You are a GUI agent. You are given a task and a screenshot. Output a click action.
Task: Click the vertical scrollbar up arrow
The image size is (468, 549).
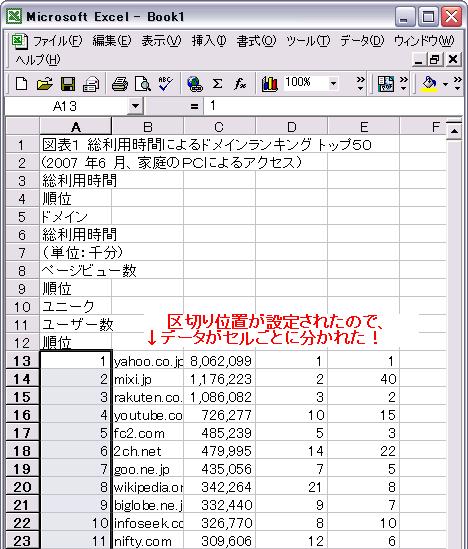[454, 131]
